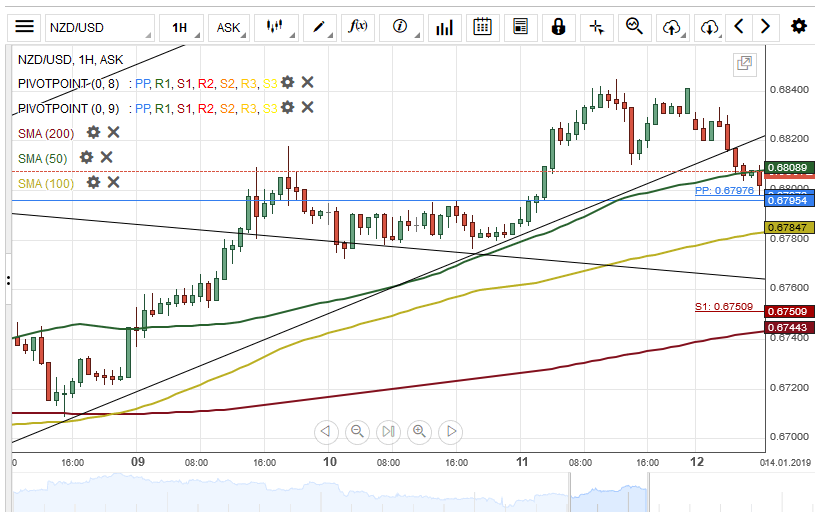Open the candlestick chart type picker

[x=275, y=27]
